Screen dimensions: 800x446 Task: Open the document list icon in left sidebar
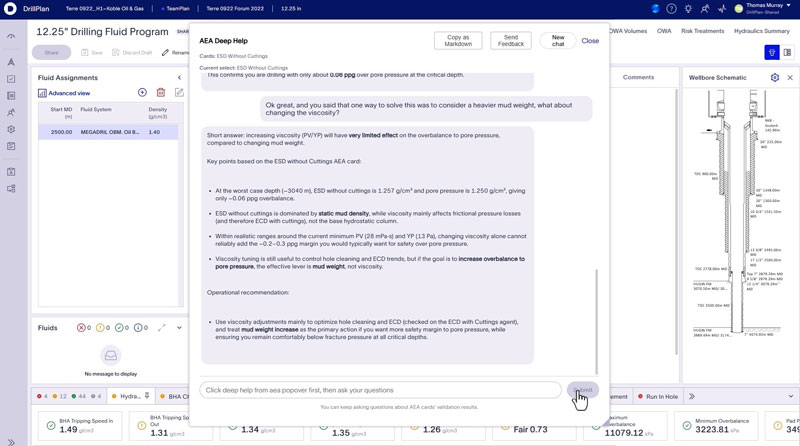point(11,96)
